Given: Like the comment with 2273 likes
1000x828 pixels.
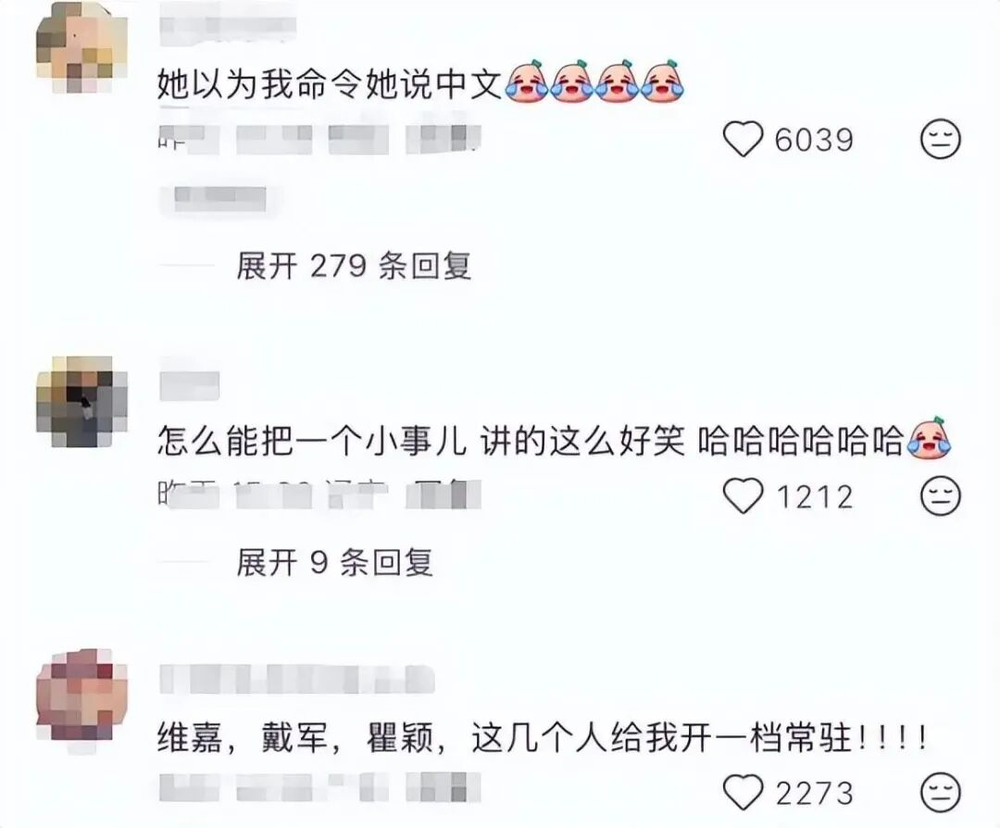Looking at the screenshot, I should pos(743,792).
